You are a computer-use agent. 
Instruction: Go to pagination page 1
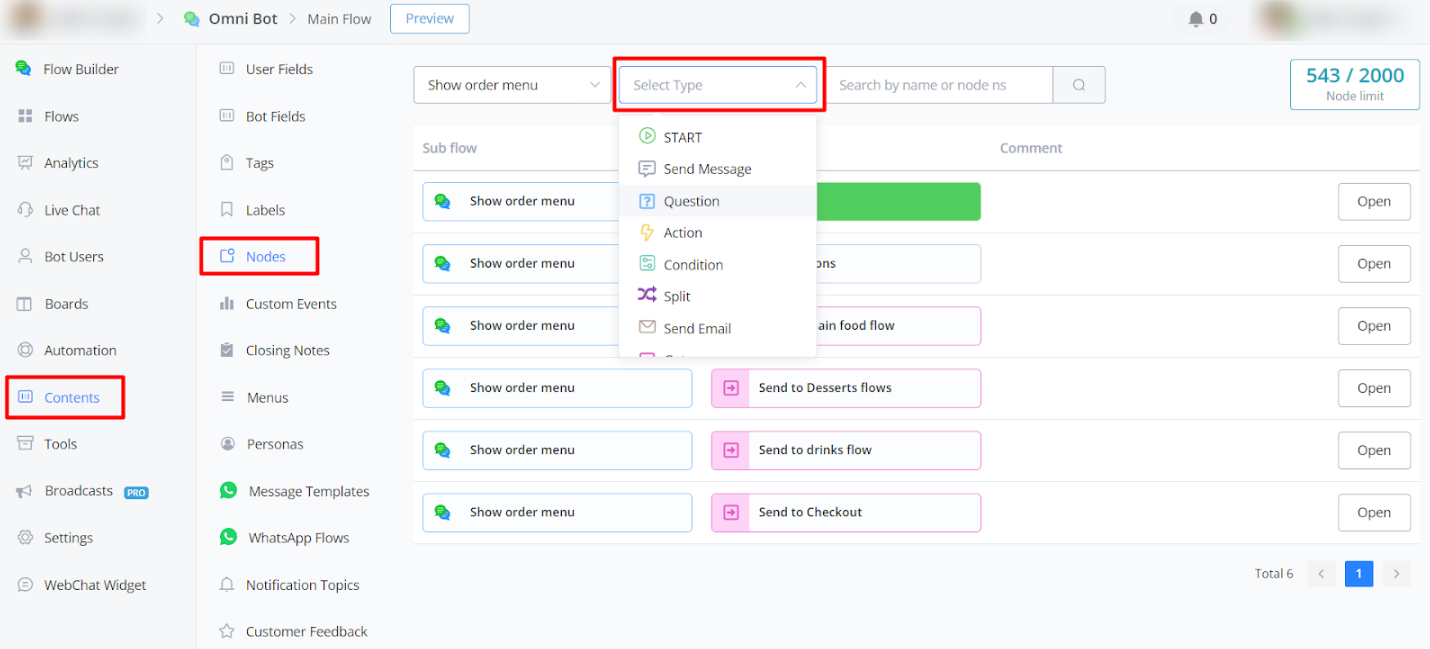coord(1359,573)
